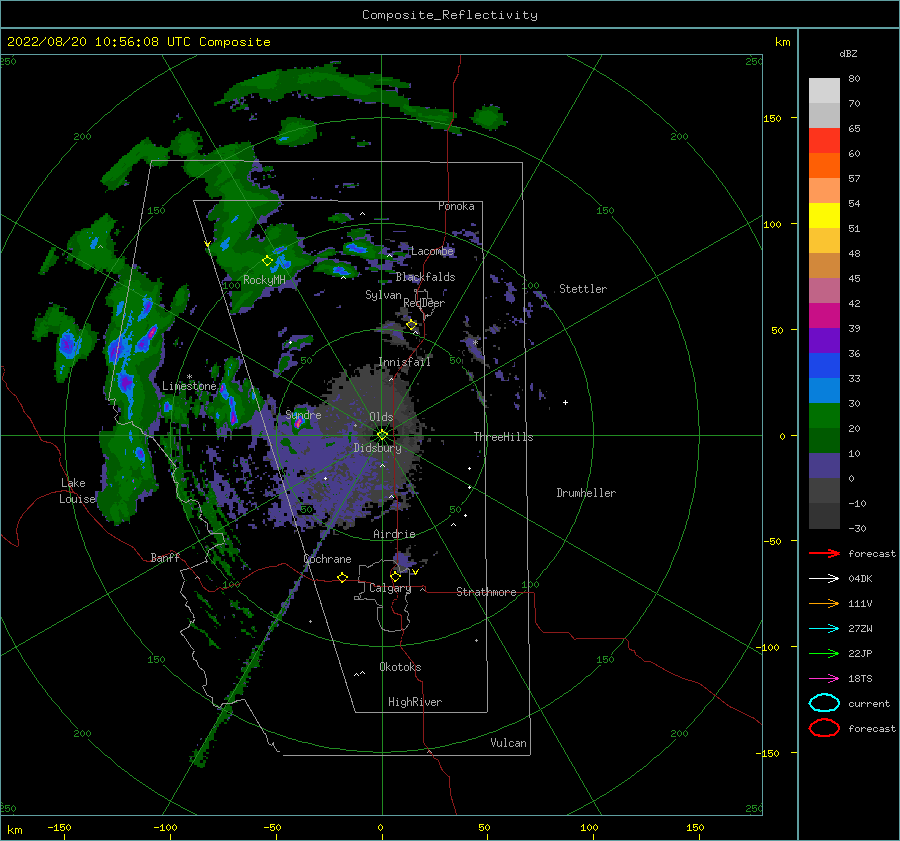Pick the green 22JP arrow symbol

pyautogui.click(x=824, y=653)
